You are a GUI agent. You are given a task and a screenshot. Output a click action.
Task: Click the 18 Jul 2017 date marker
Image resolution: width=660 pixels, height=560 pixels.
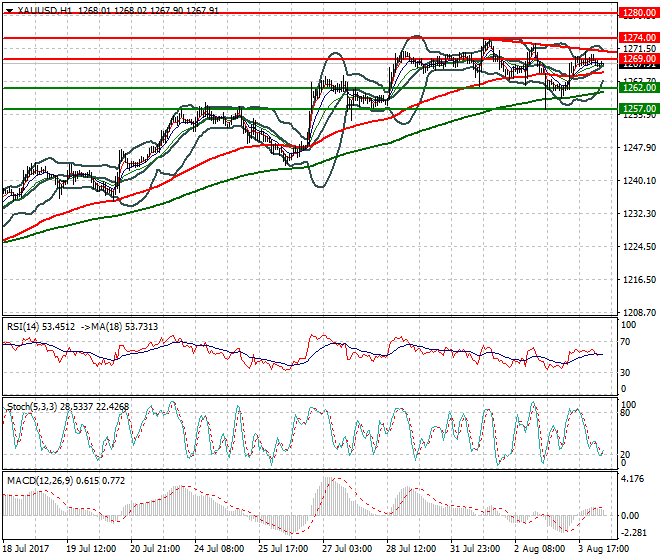26,549
